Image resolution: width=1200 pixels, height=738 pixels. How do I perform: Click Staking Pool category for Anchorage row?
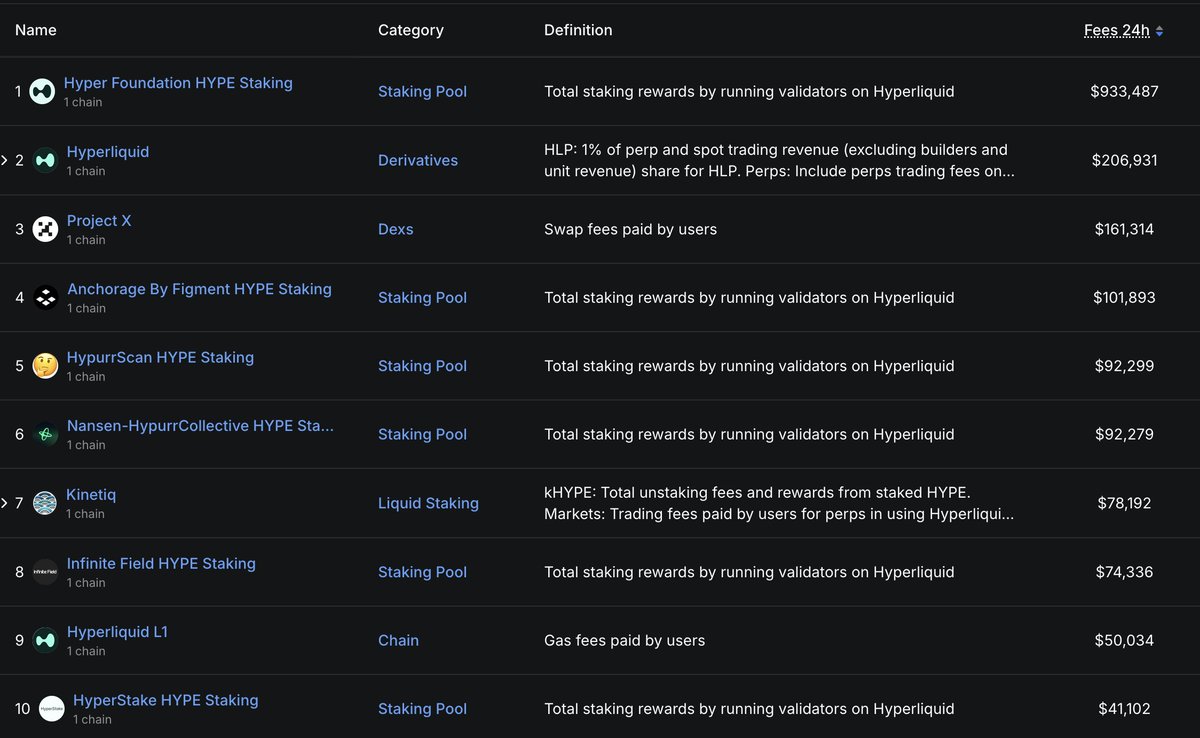tap(422, 297)
